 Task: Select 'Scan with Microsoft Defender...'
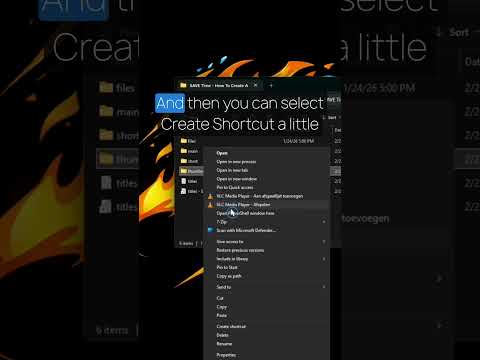[267, 230]
